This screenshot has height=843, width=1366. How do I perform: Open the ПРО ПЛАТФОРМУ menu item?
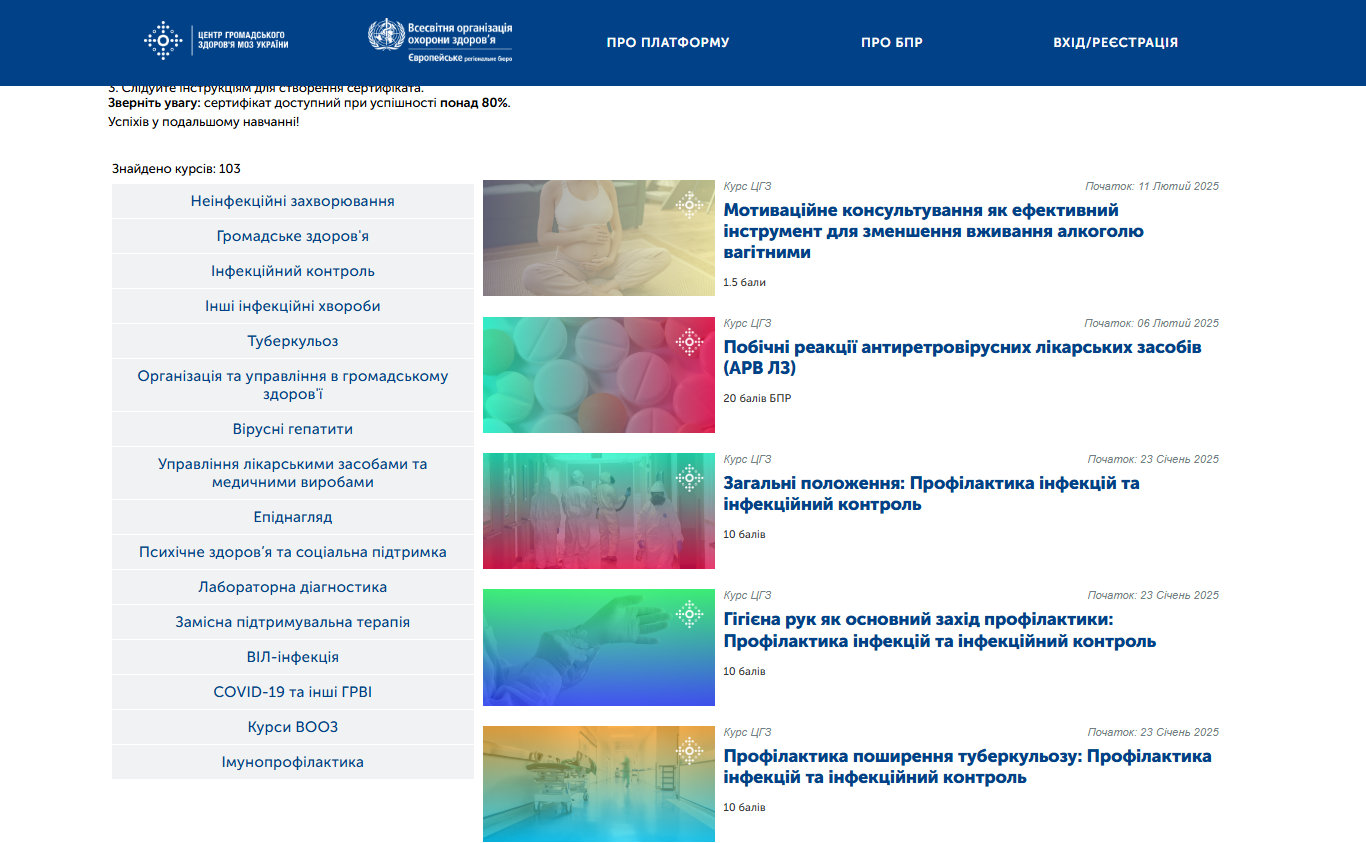tap(668, 43)
